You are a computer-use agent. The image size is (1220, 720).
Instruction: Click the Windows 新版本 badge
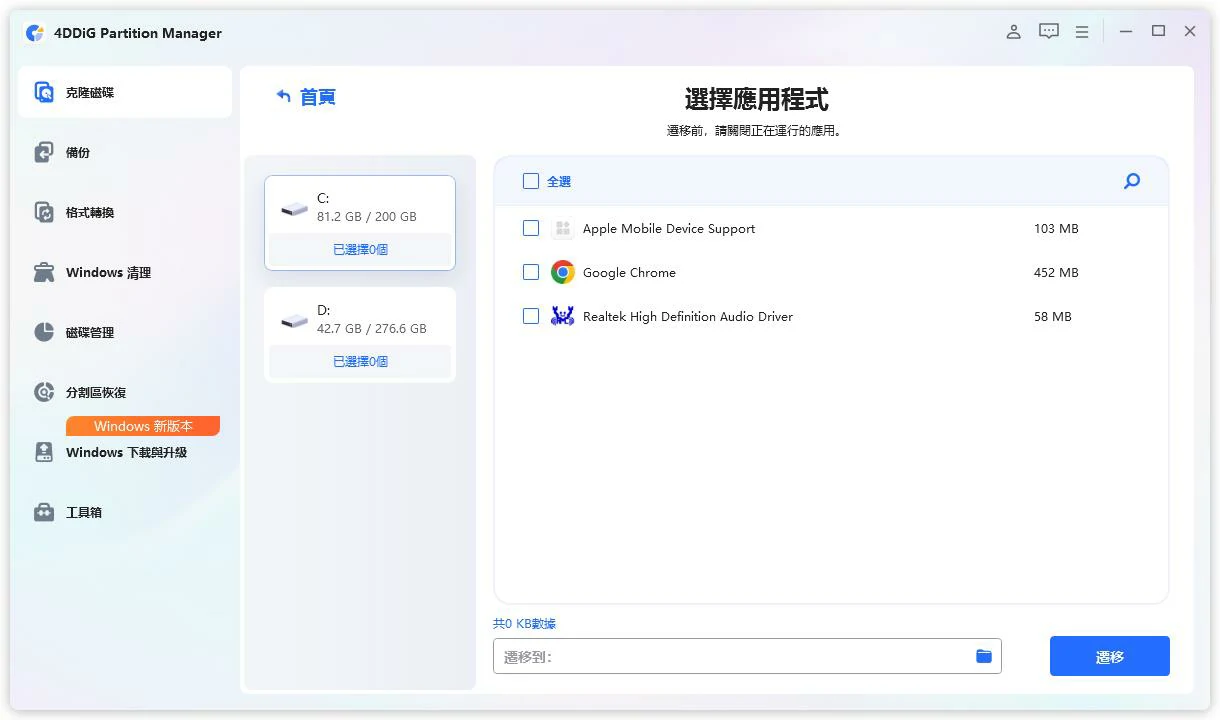[143, 426]
